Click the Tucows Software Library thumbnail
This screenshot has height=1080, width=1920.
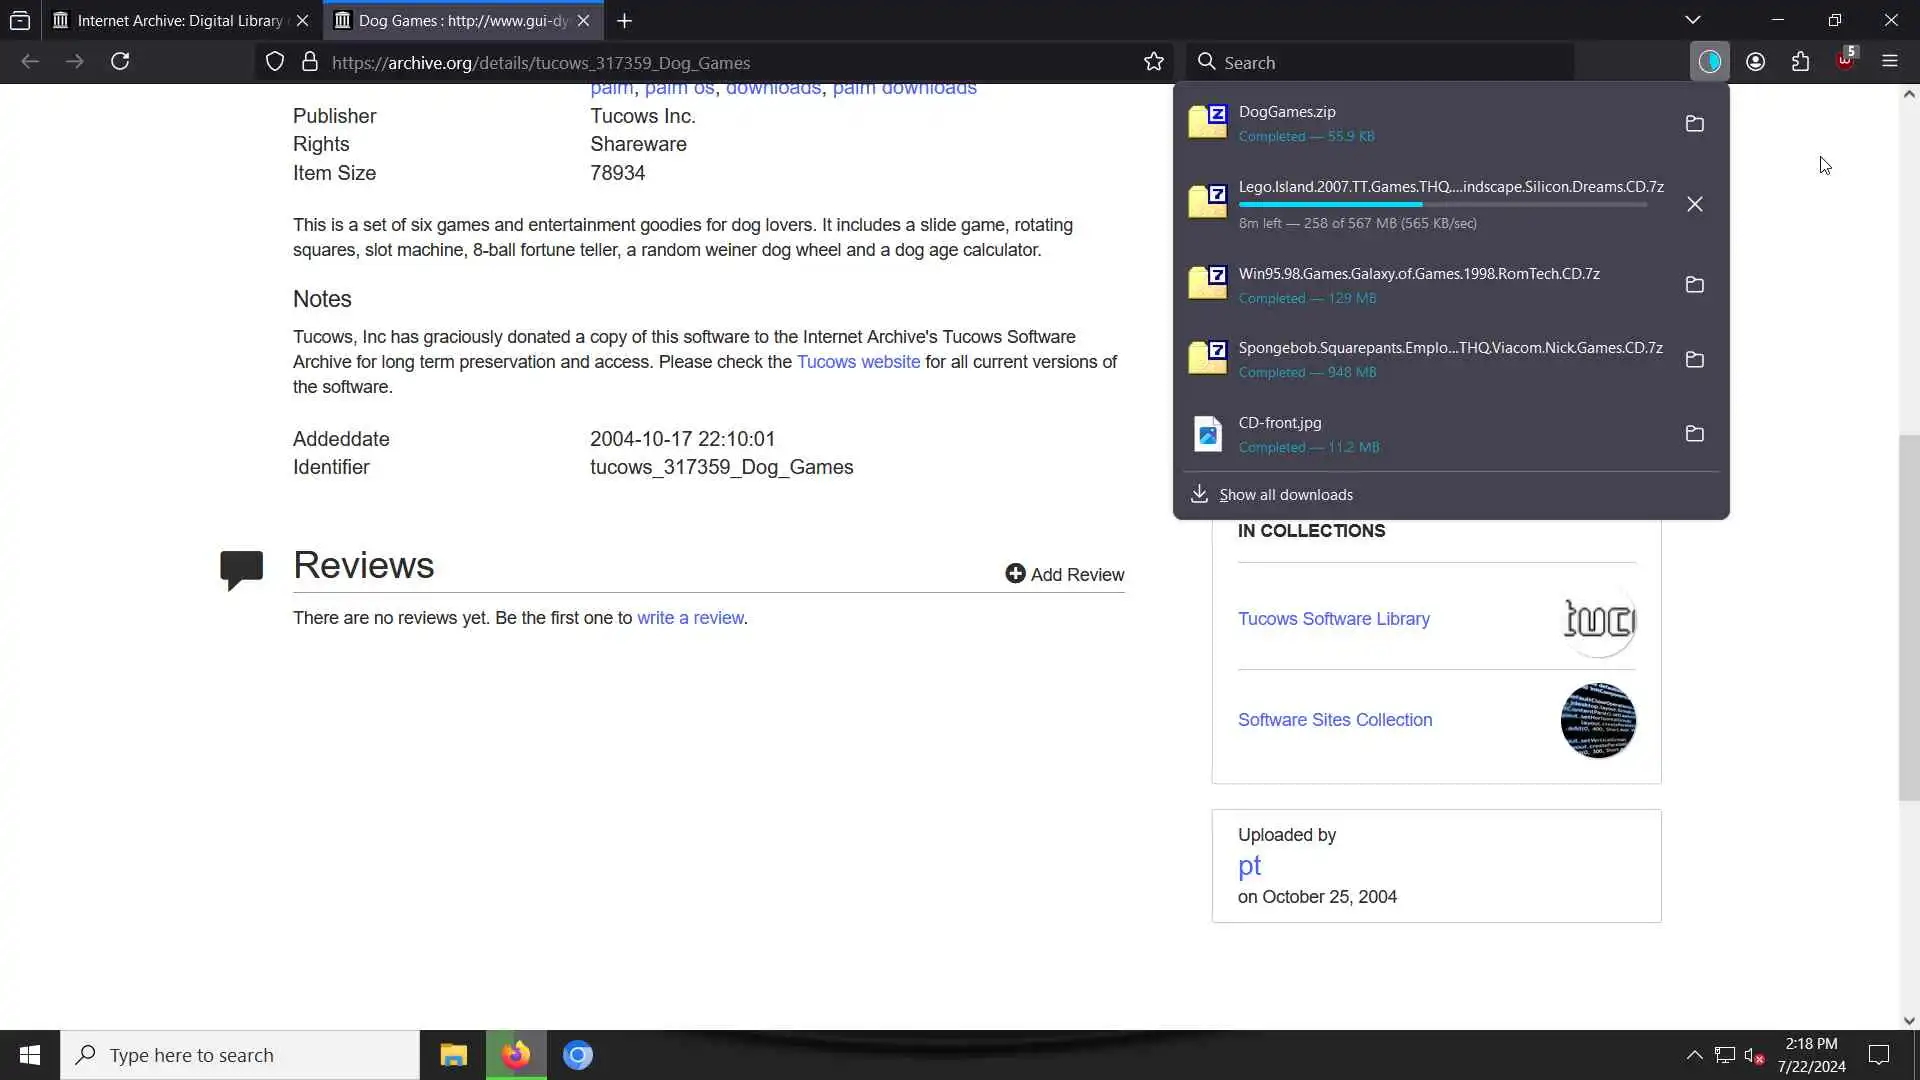tap(1598, 620)
